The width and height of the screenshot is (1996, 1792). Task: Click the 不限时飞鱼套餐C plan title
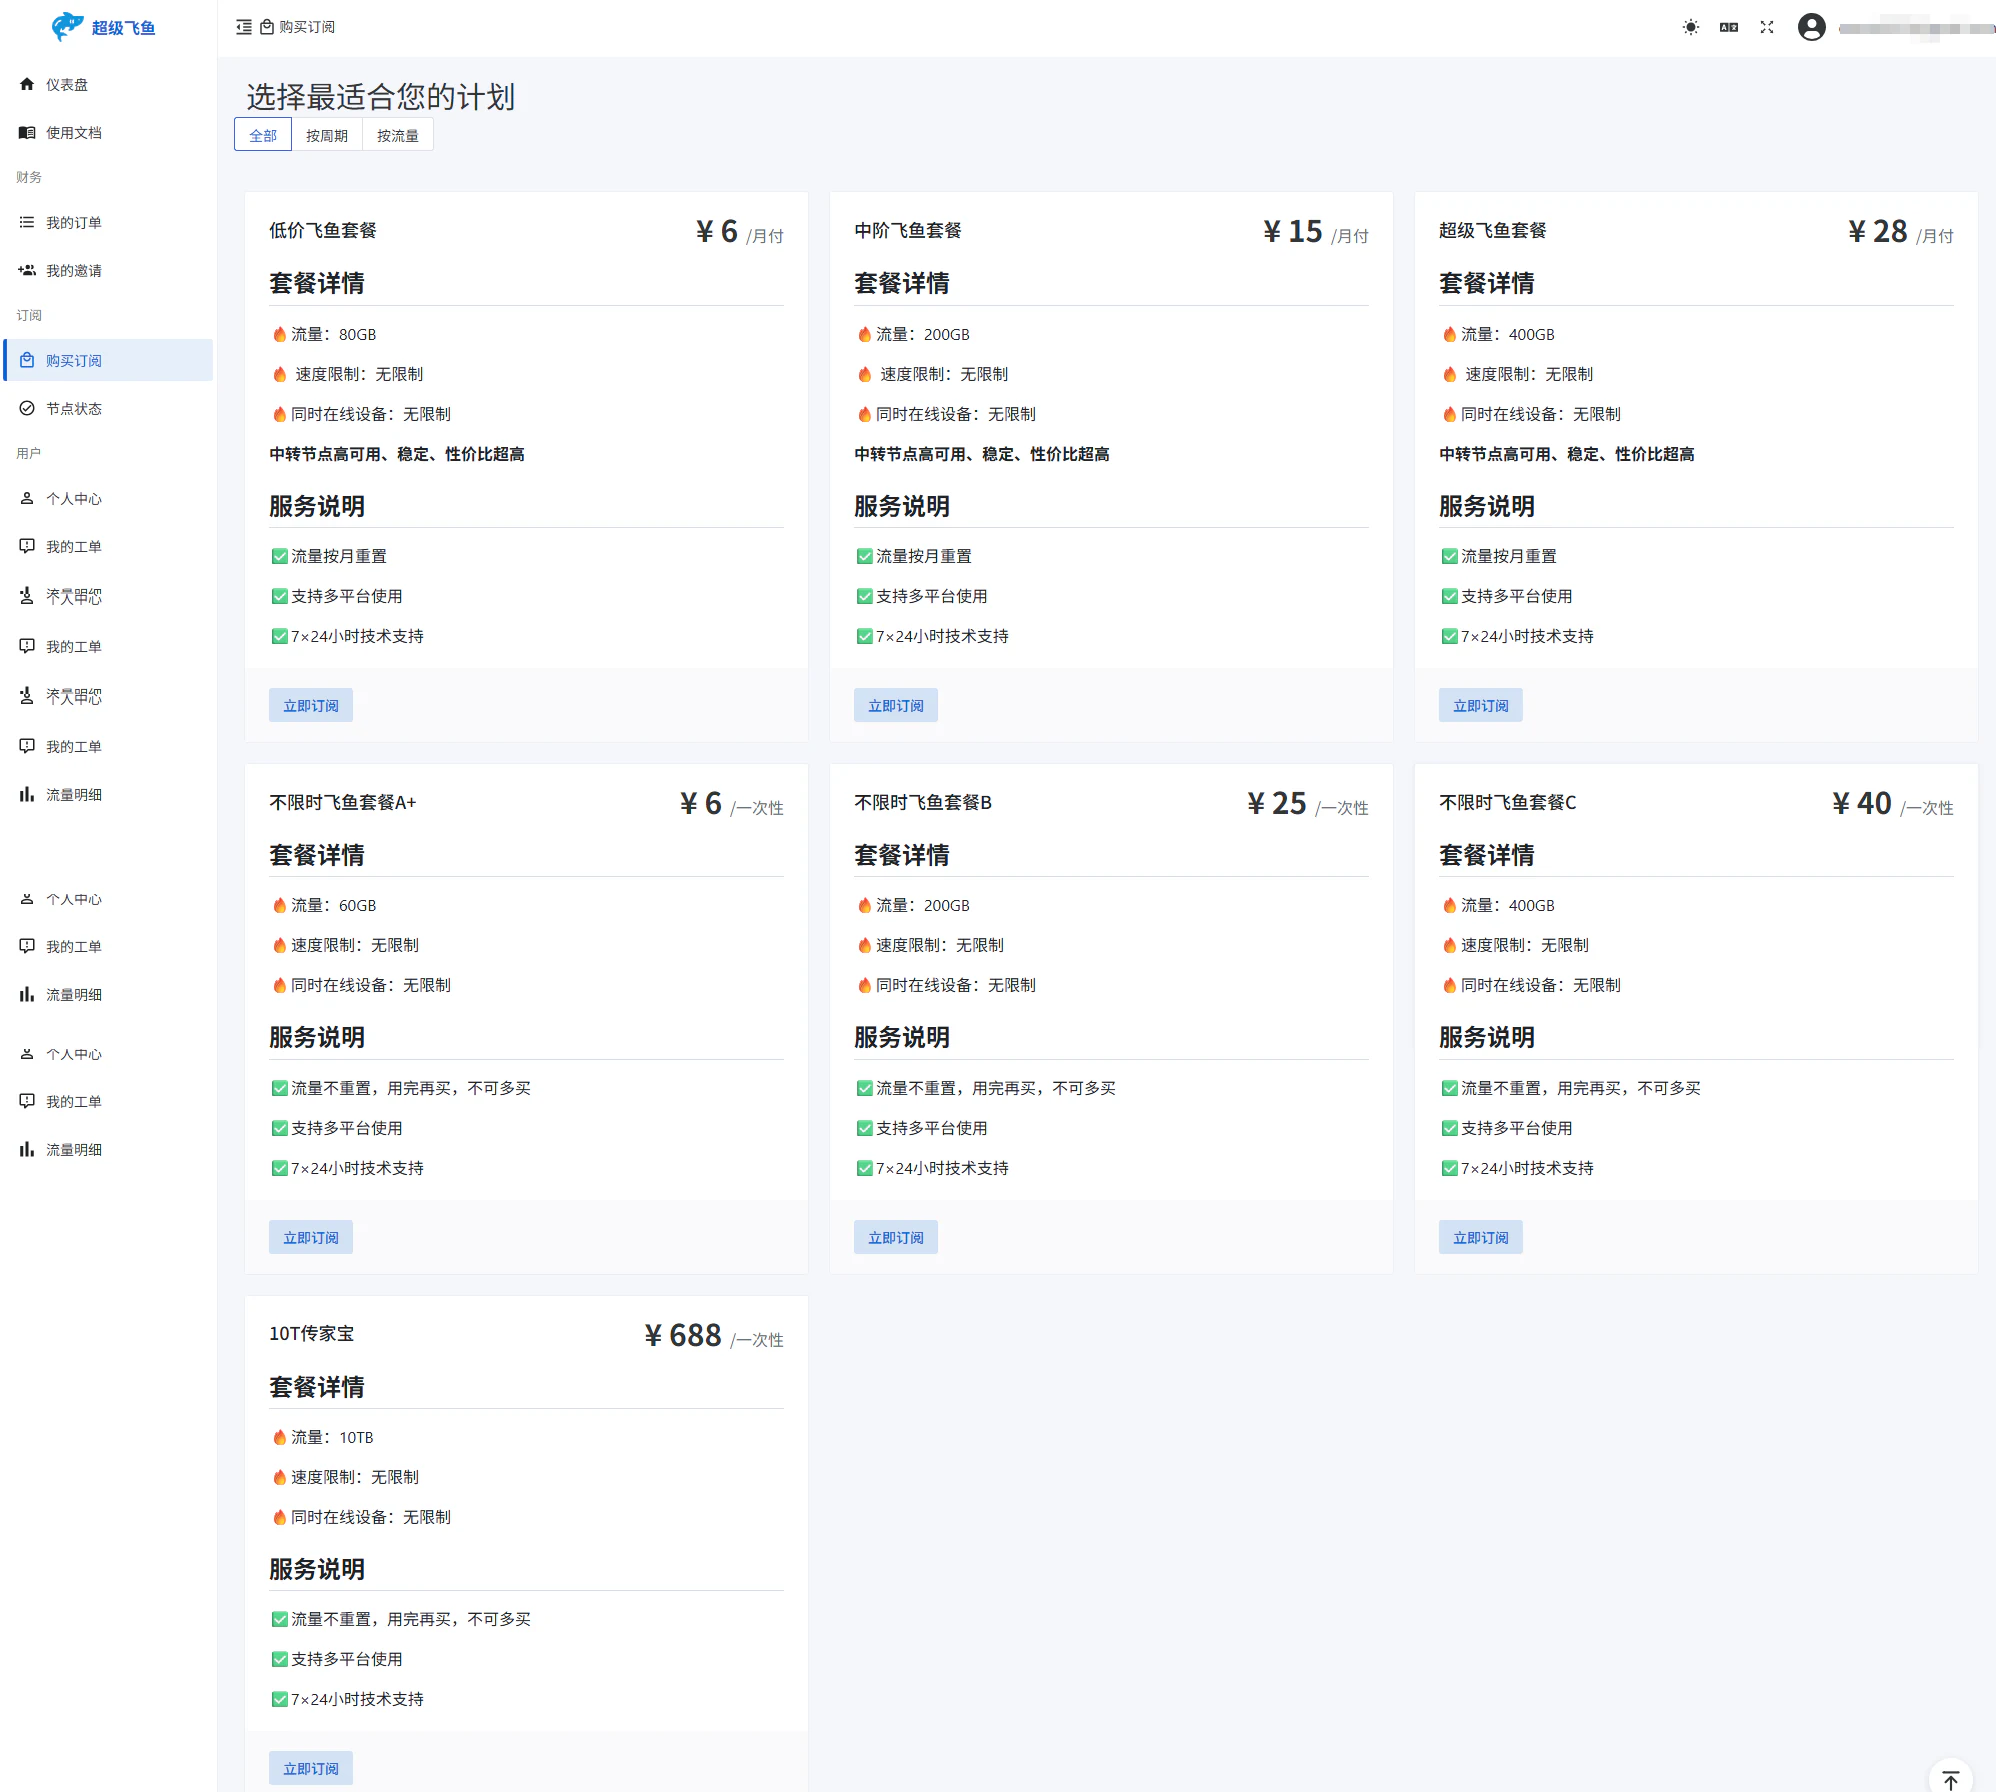(x=1508, y=803)
